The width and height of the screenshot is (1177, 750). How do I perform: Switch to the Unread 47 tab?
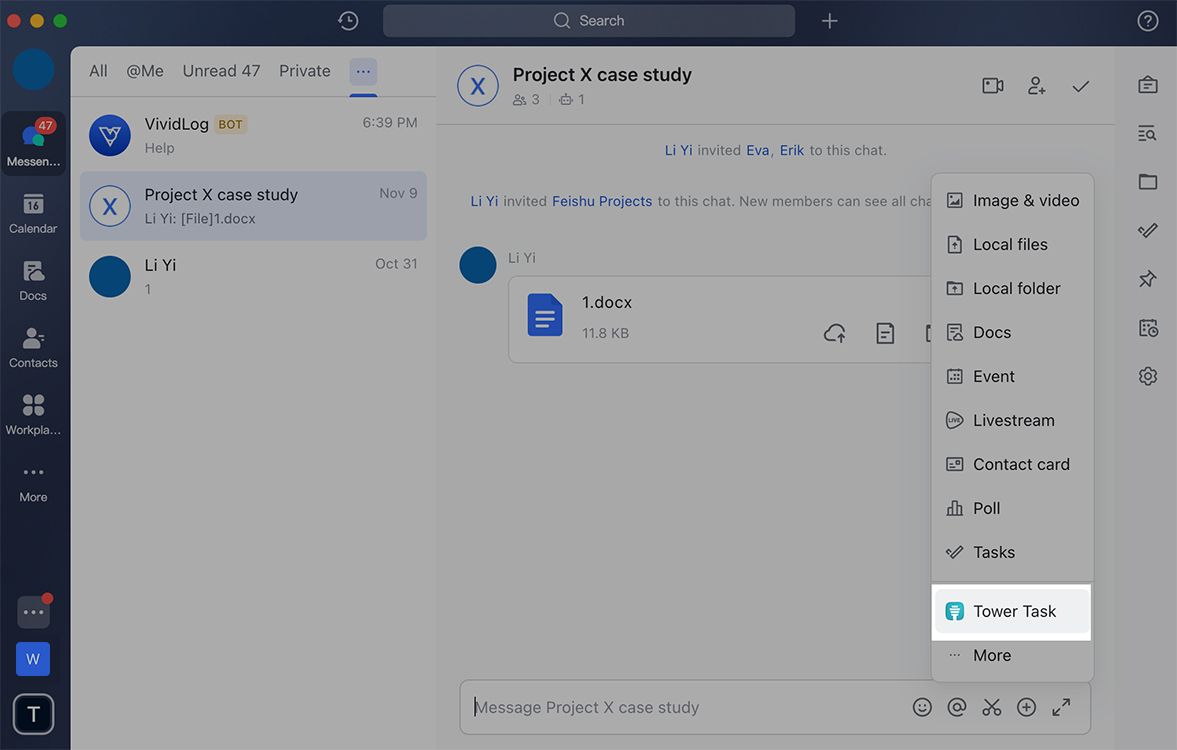221,71
